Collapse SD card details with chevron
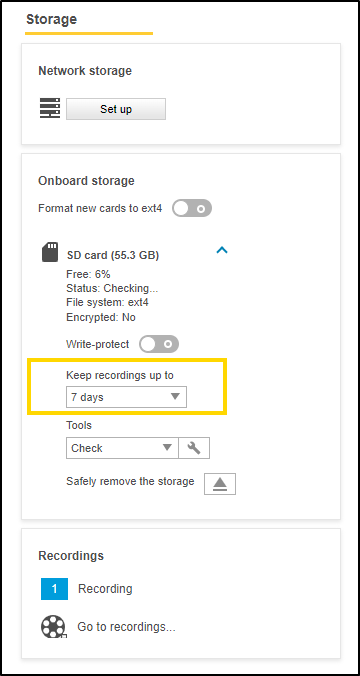Viewport: 360px width, 676px height. [x=222, y=250]
